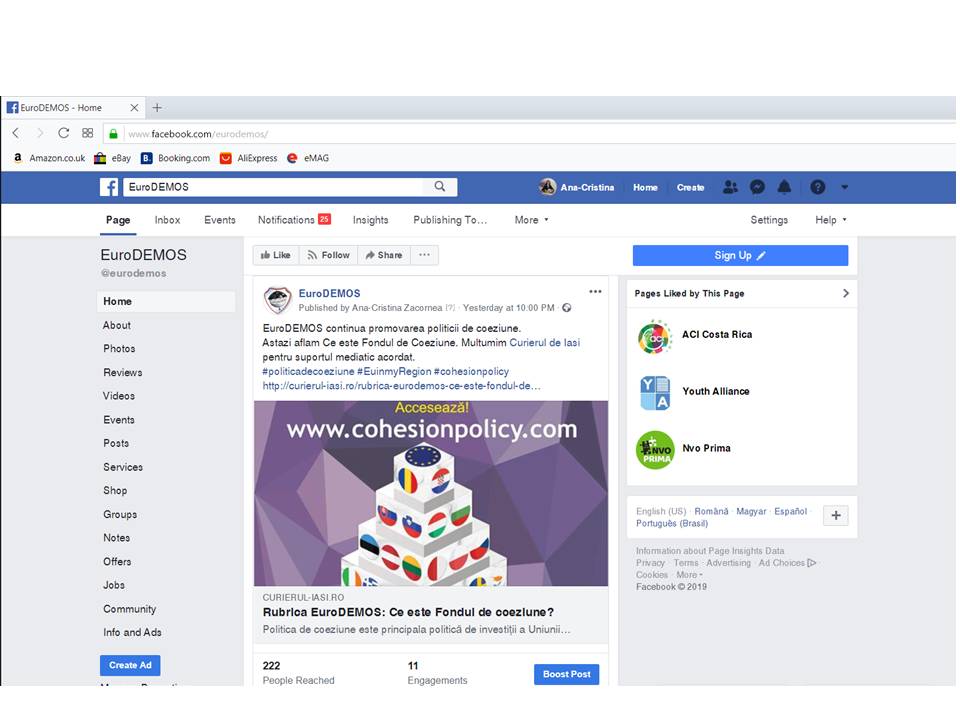Go to Home in the blue bar
Viewport: 960px width, 720px height.
click(645, 187)
